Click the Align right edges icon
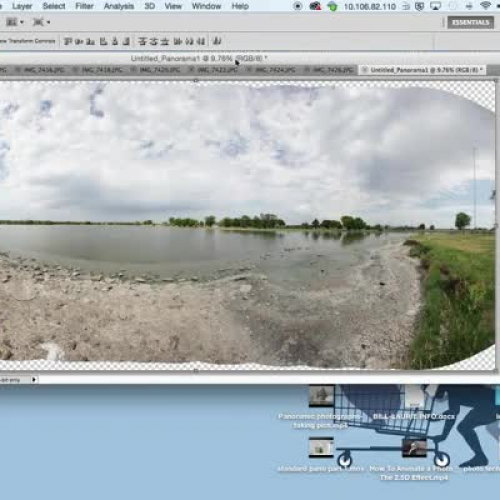 tap(126, 41)
